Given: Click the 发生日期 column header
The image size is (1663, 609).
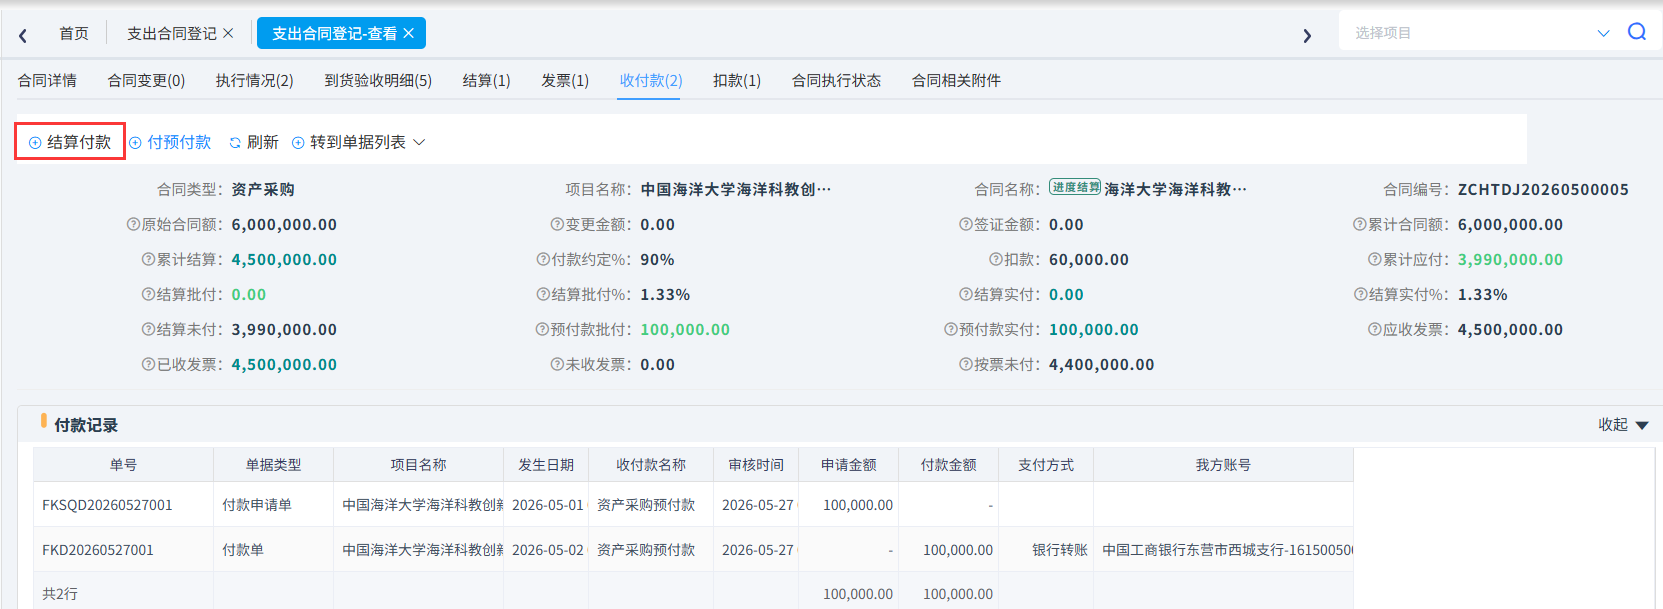Looking at the screenshot, I should point(546,465).
